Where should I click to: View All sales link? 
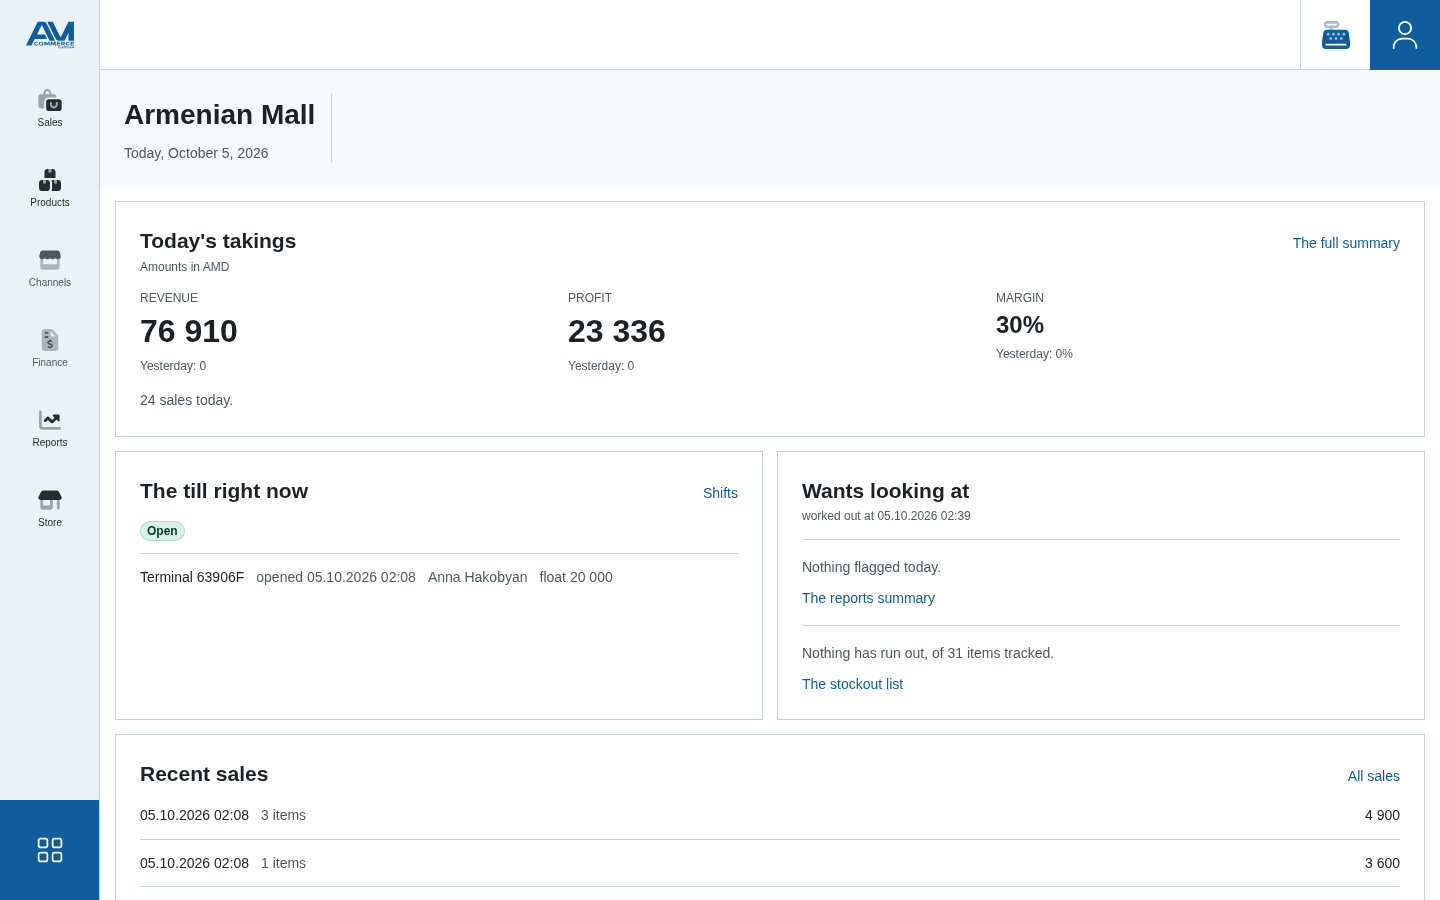tap(1373, 776)
